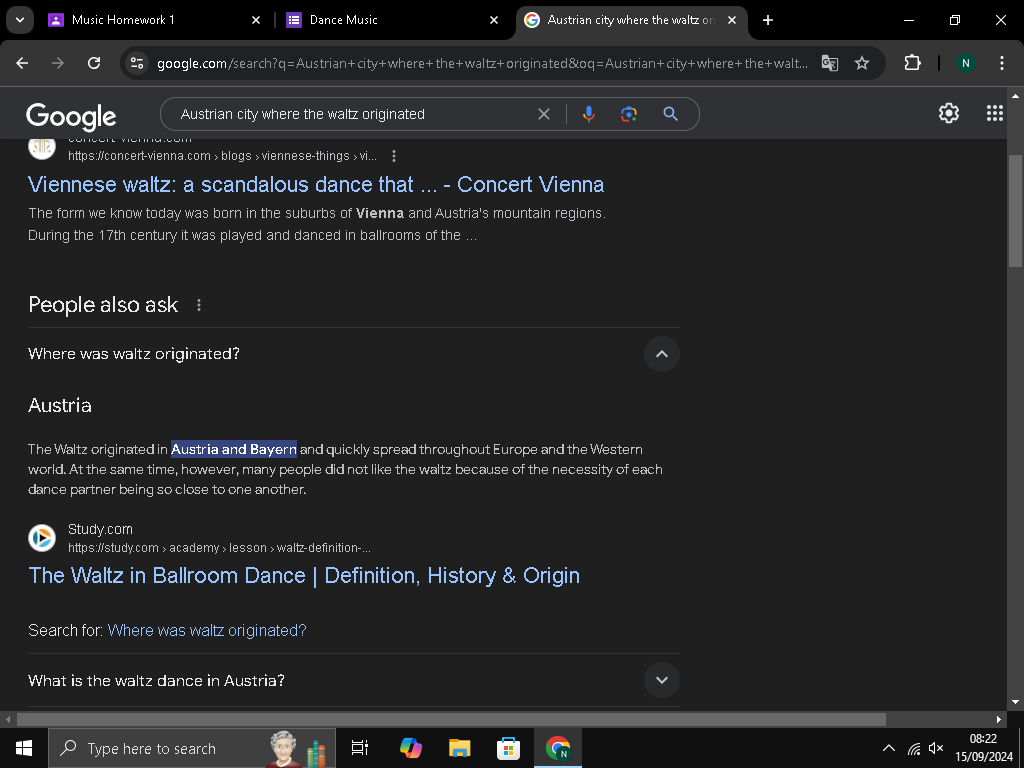1024x768 pixels.
Task: Click the Chrome taskbar icon
Action: click(x=558, y=748)
